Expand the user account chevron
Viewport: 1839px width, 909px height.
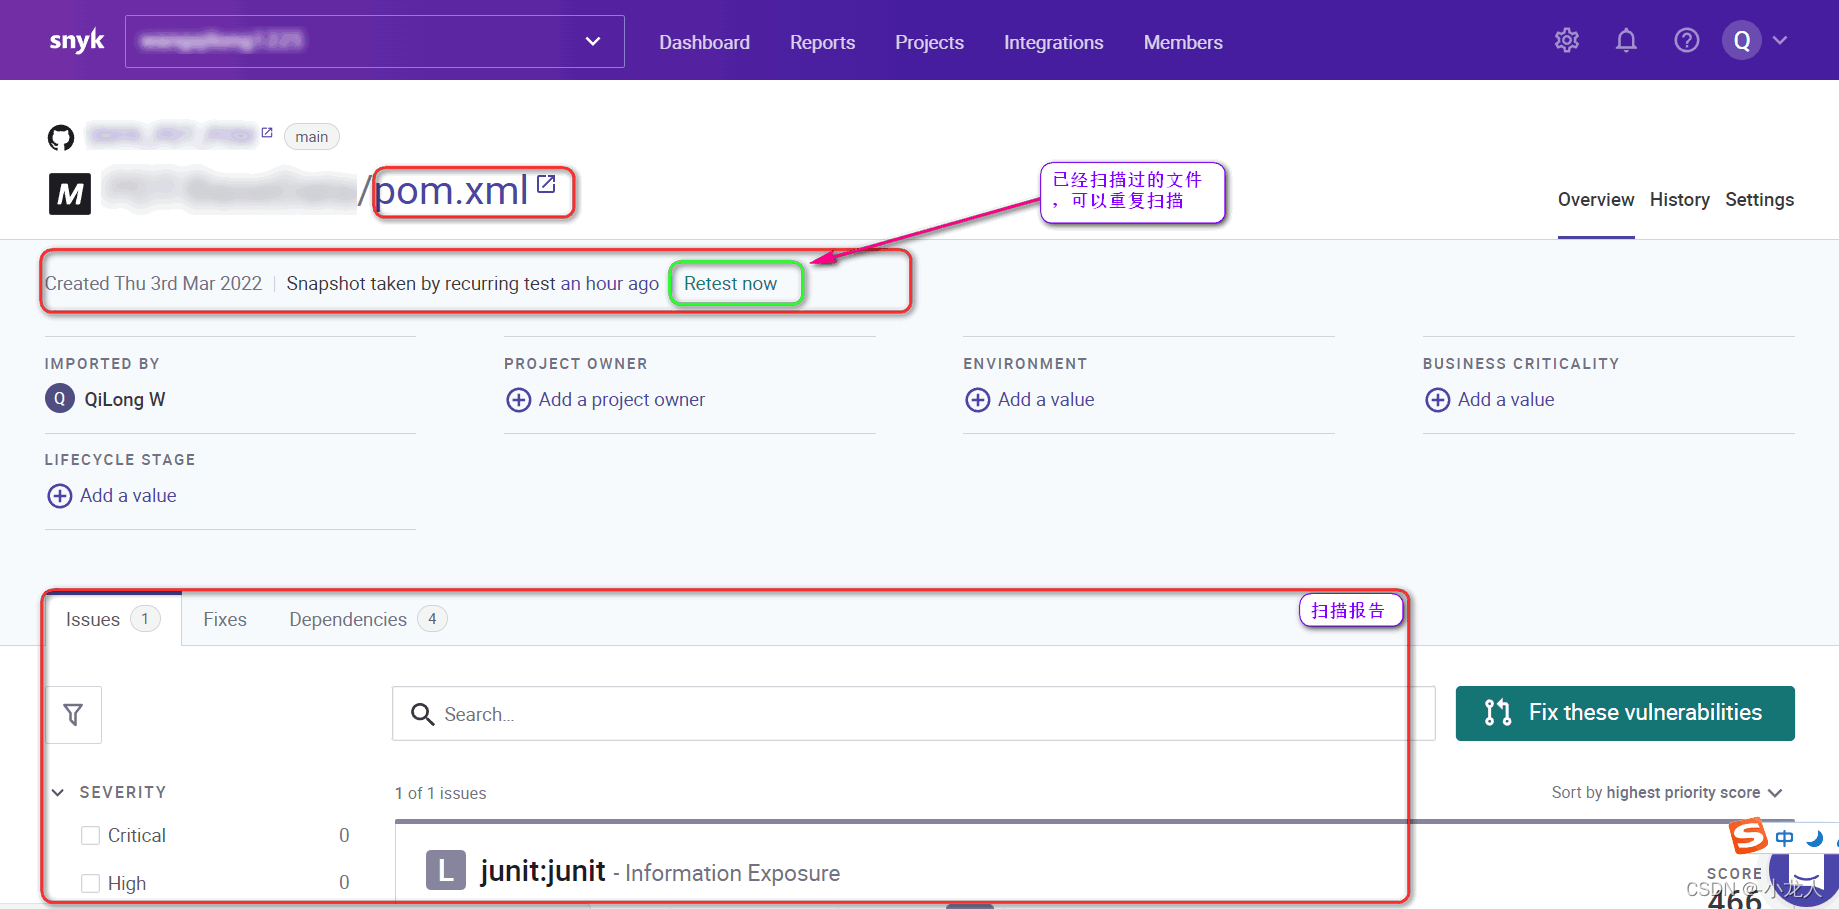[x=1780, y=40]
